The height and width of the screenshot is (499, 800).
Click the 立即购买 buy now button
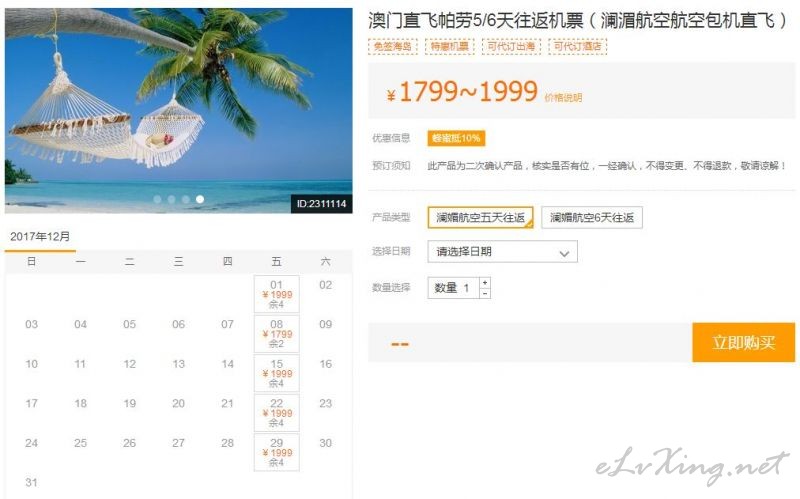pyautogui.click(x=743, y=342)
